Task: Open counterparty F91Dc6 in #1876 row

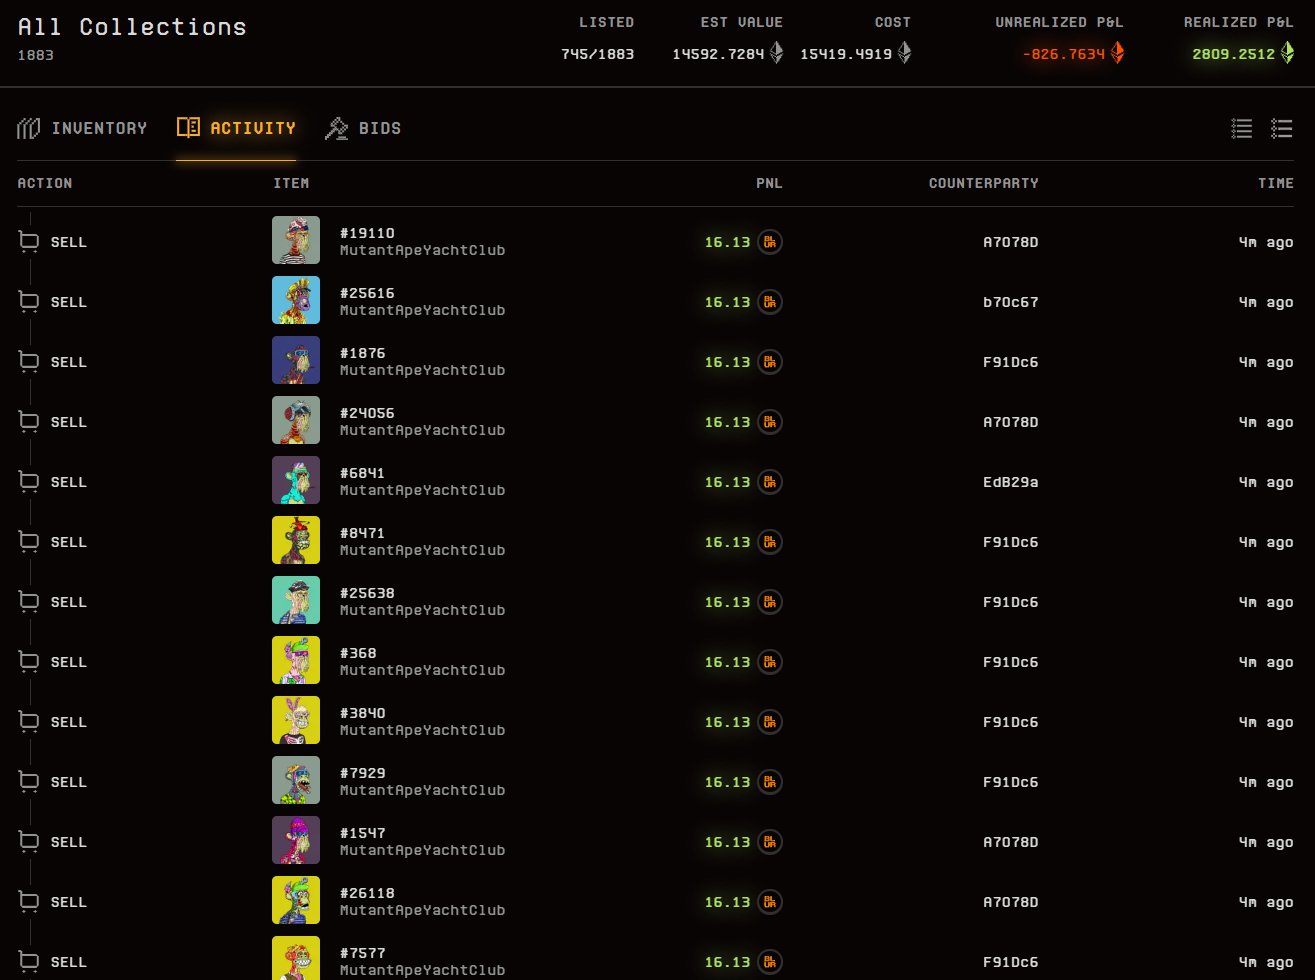Action: click(x=1011, y=362)
